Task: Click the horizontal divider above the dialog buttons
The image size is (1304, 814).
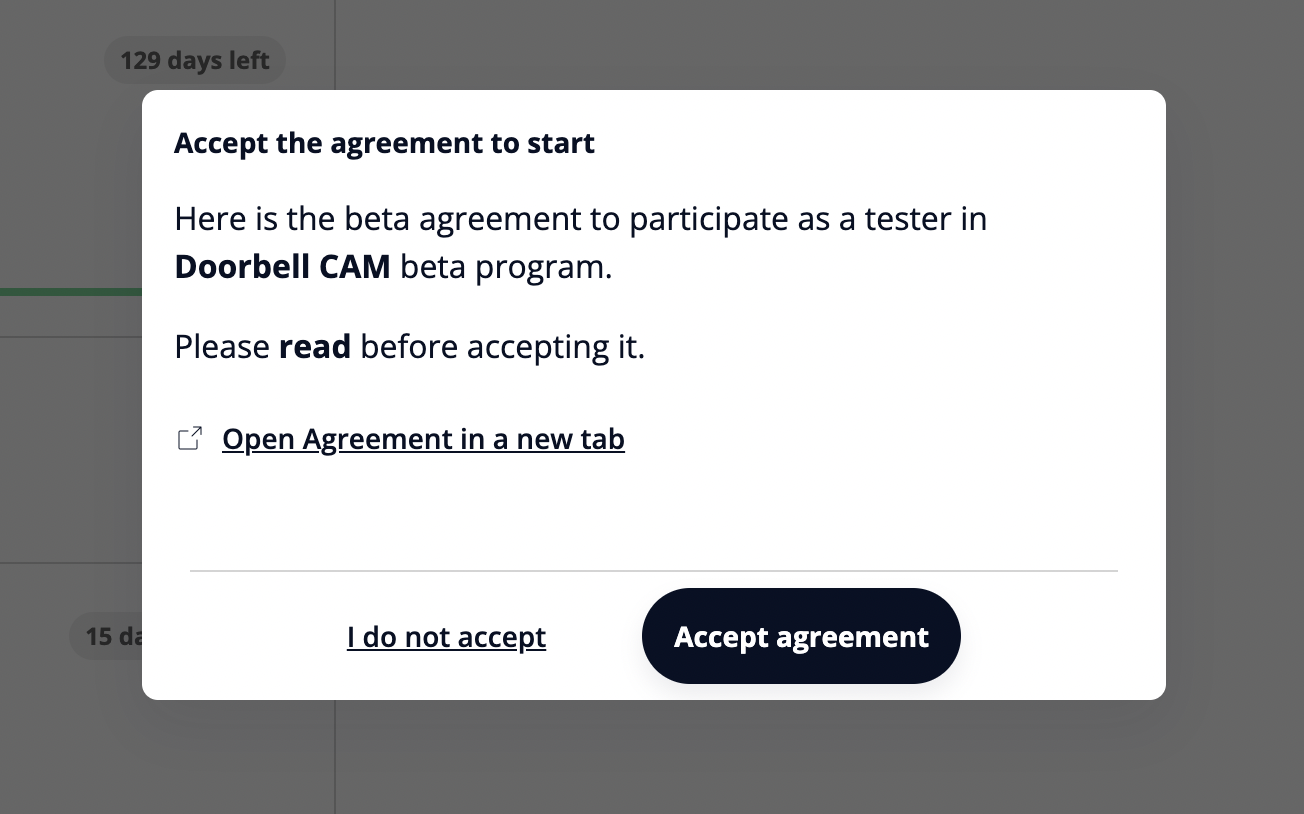Action: tap(653, 571)
